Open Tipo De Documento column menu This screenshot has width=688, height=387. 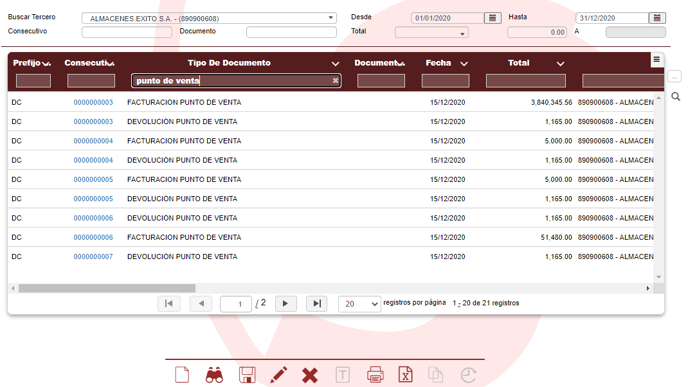335,64
